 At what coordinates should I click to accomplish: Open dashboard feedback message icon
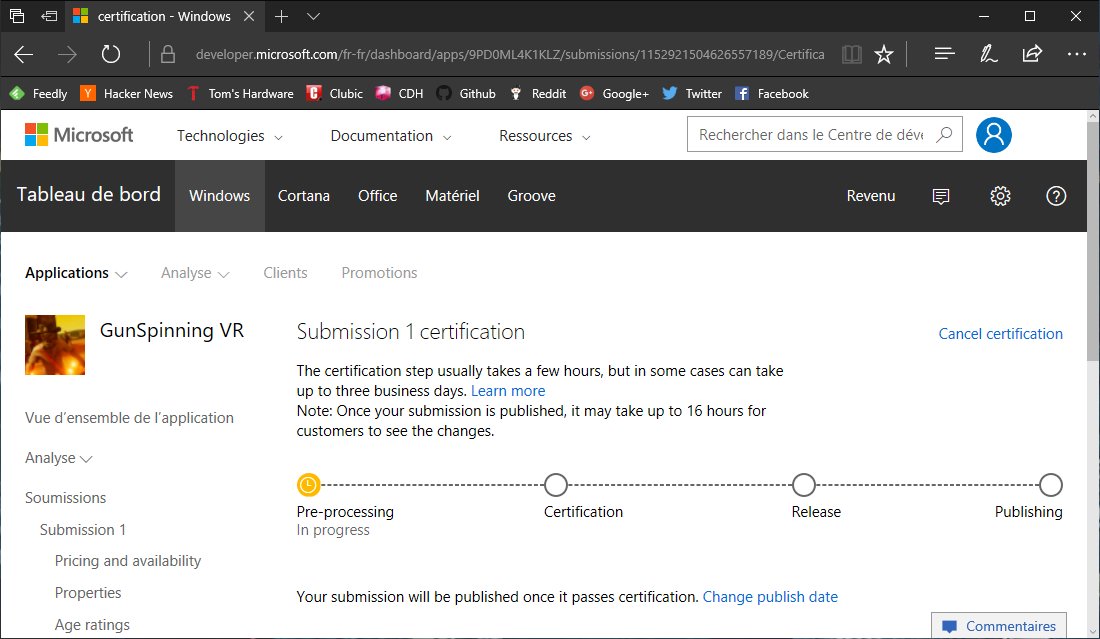[x=941, y=196]
